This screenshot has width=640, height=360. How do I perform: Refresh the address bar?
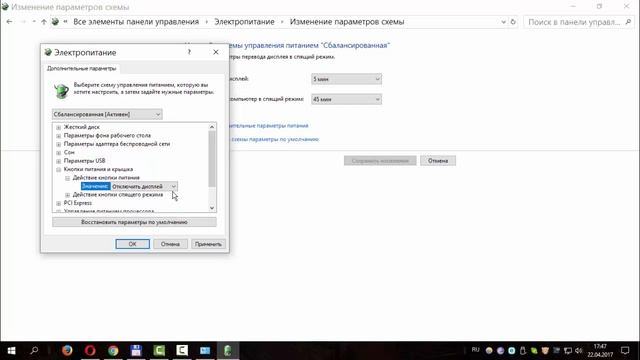[513, 22]
